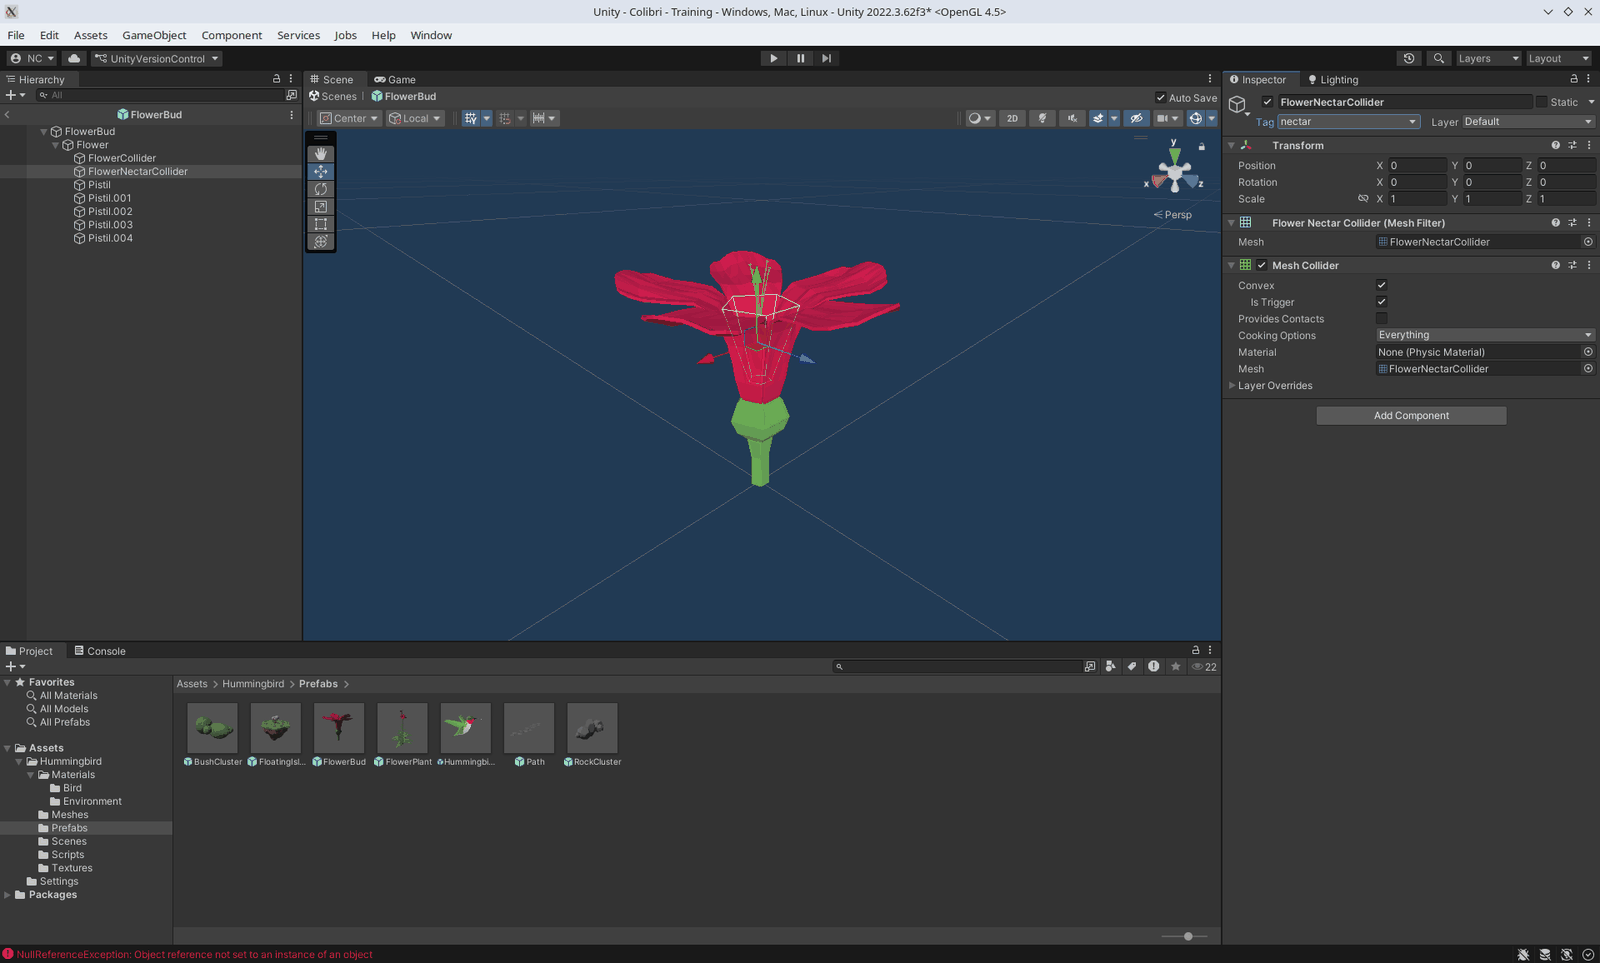Open the Center pivot dropdown
Screen dimensions: 1600x963
349,118
